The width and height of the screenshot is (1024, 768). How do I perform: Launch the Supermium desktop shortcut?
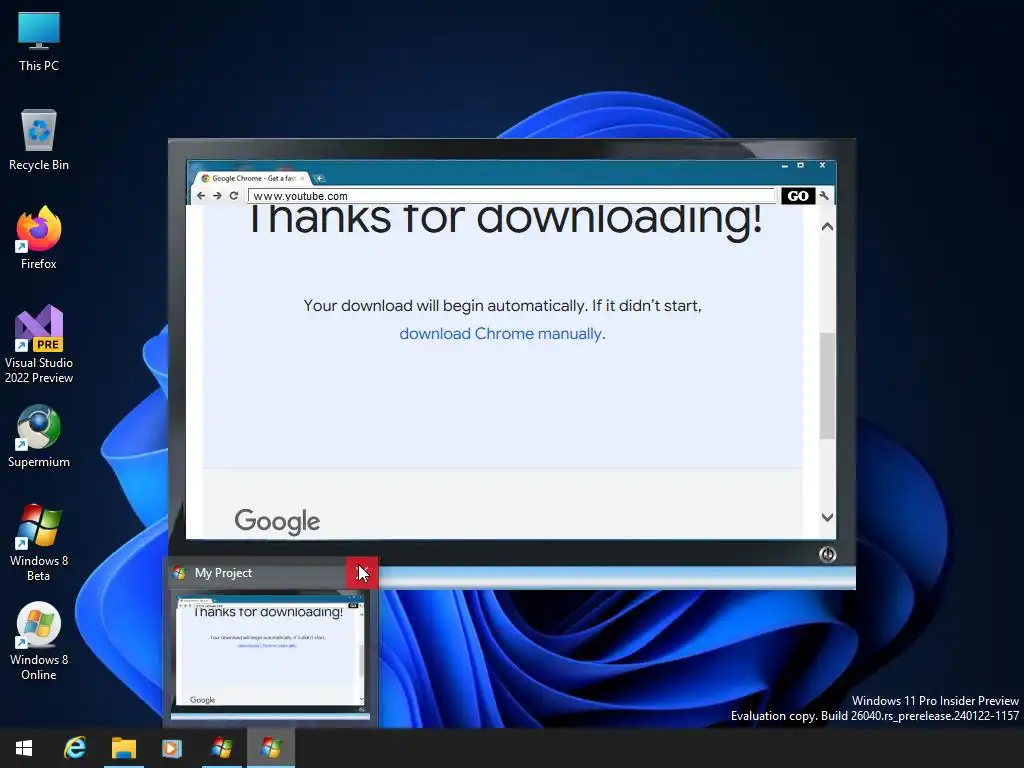click(x=39, y=436)
